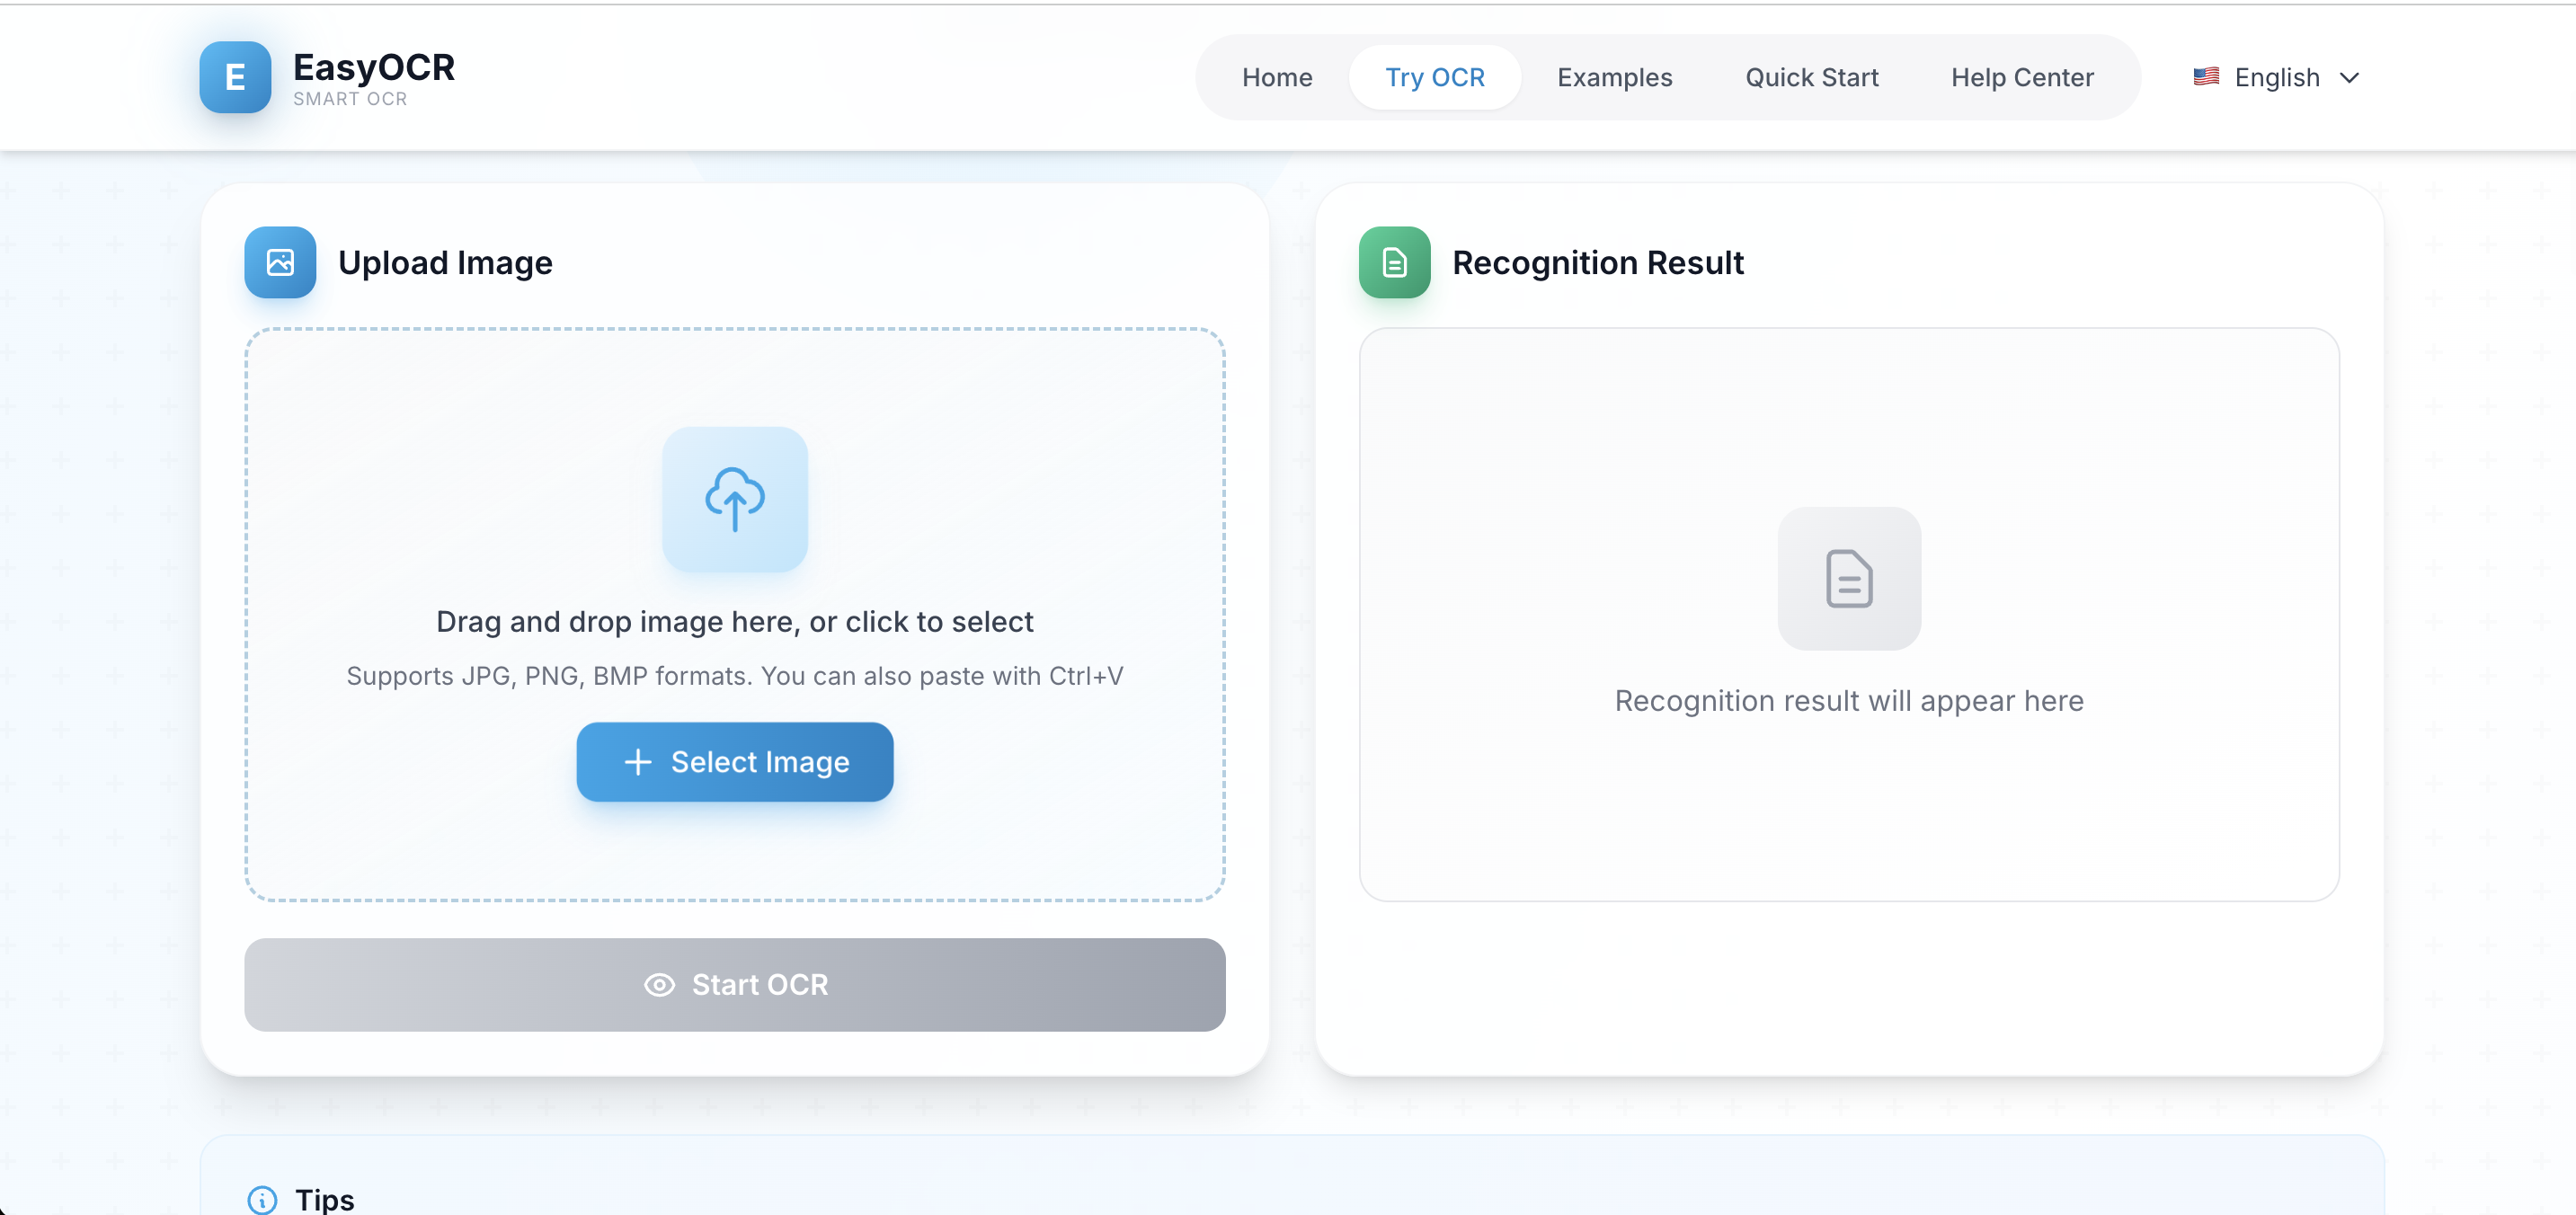
Task: Click the Tips info circle icon
Action: (x=262, y=1199)
